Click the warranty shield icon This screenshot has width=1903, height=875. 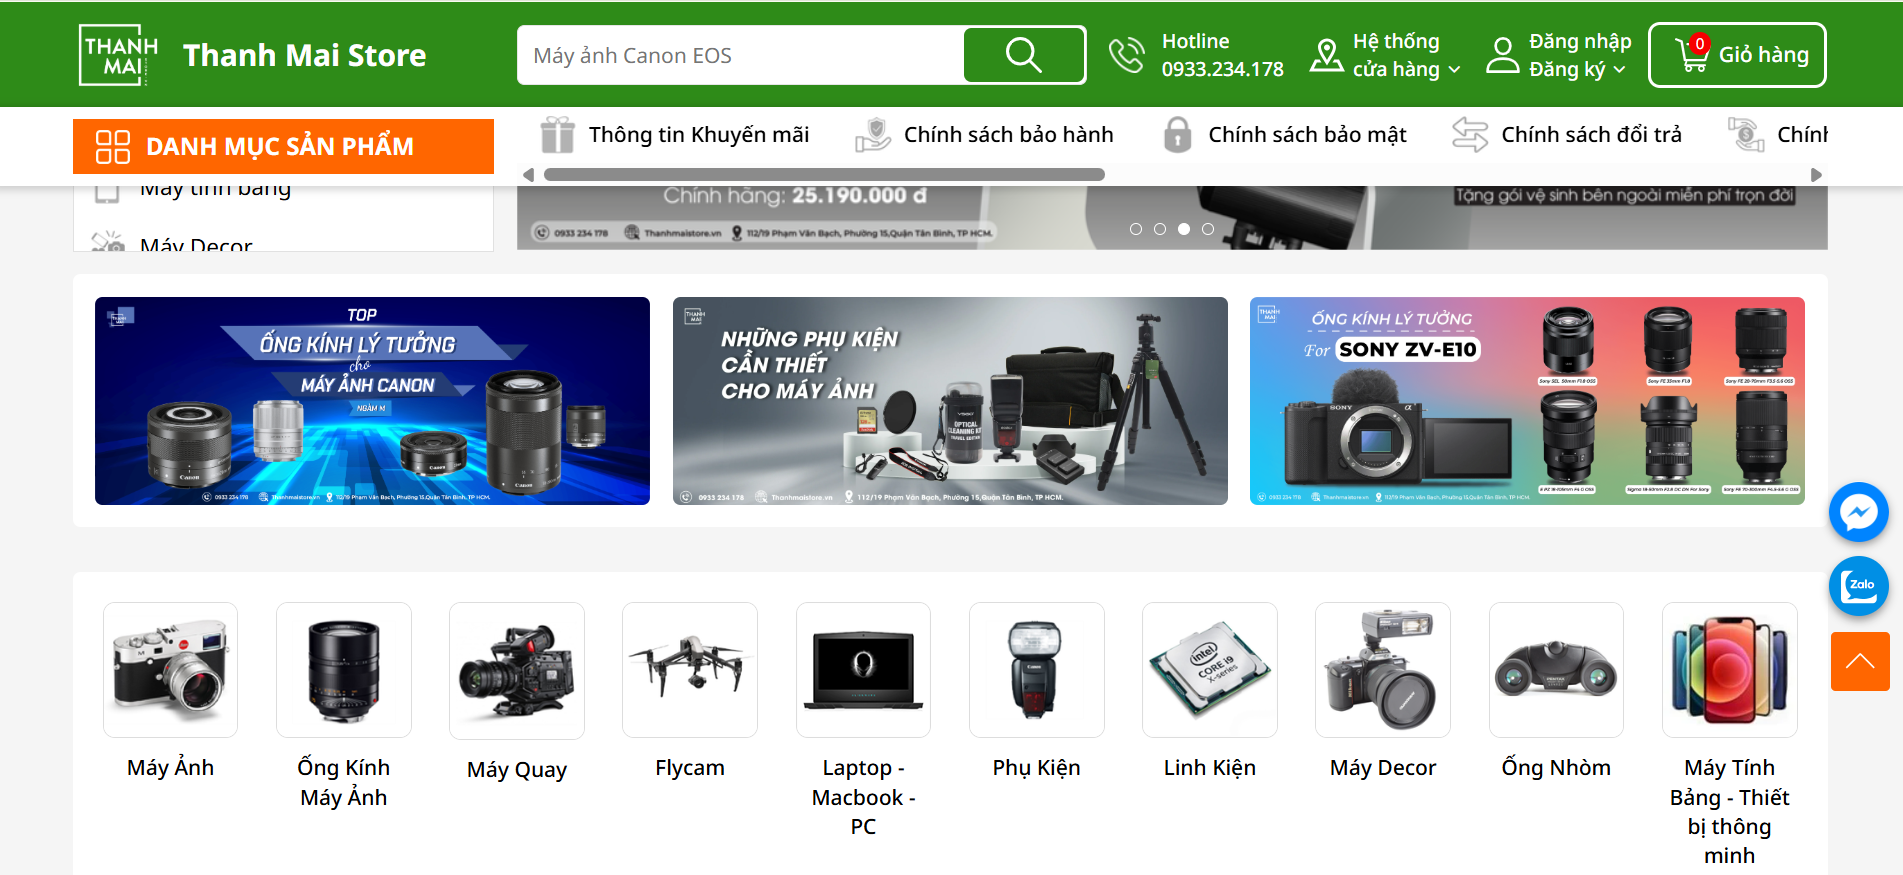point(873,134)
